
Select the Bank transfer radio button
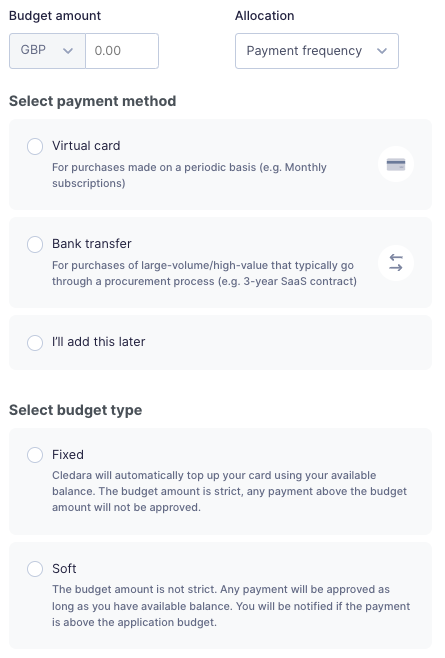coord(35,244)
